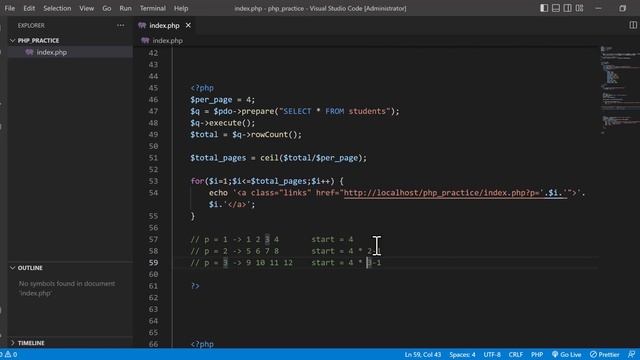Change end of line sequence CRLF

[516, 354]
